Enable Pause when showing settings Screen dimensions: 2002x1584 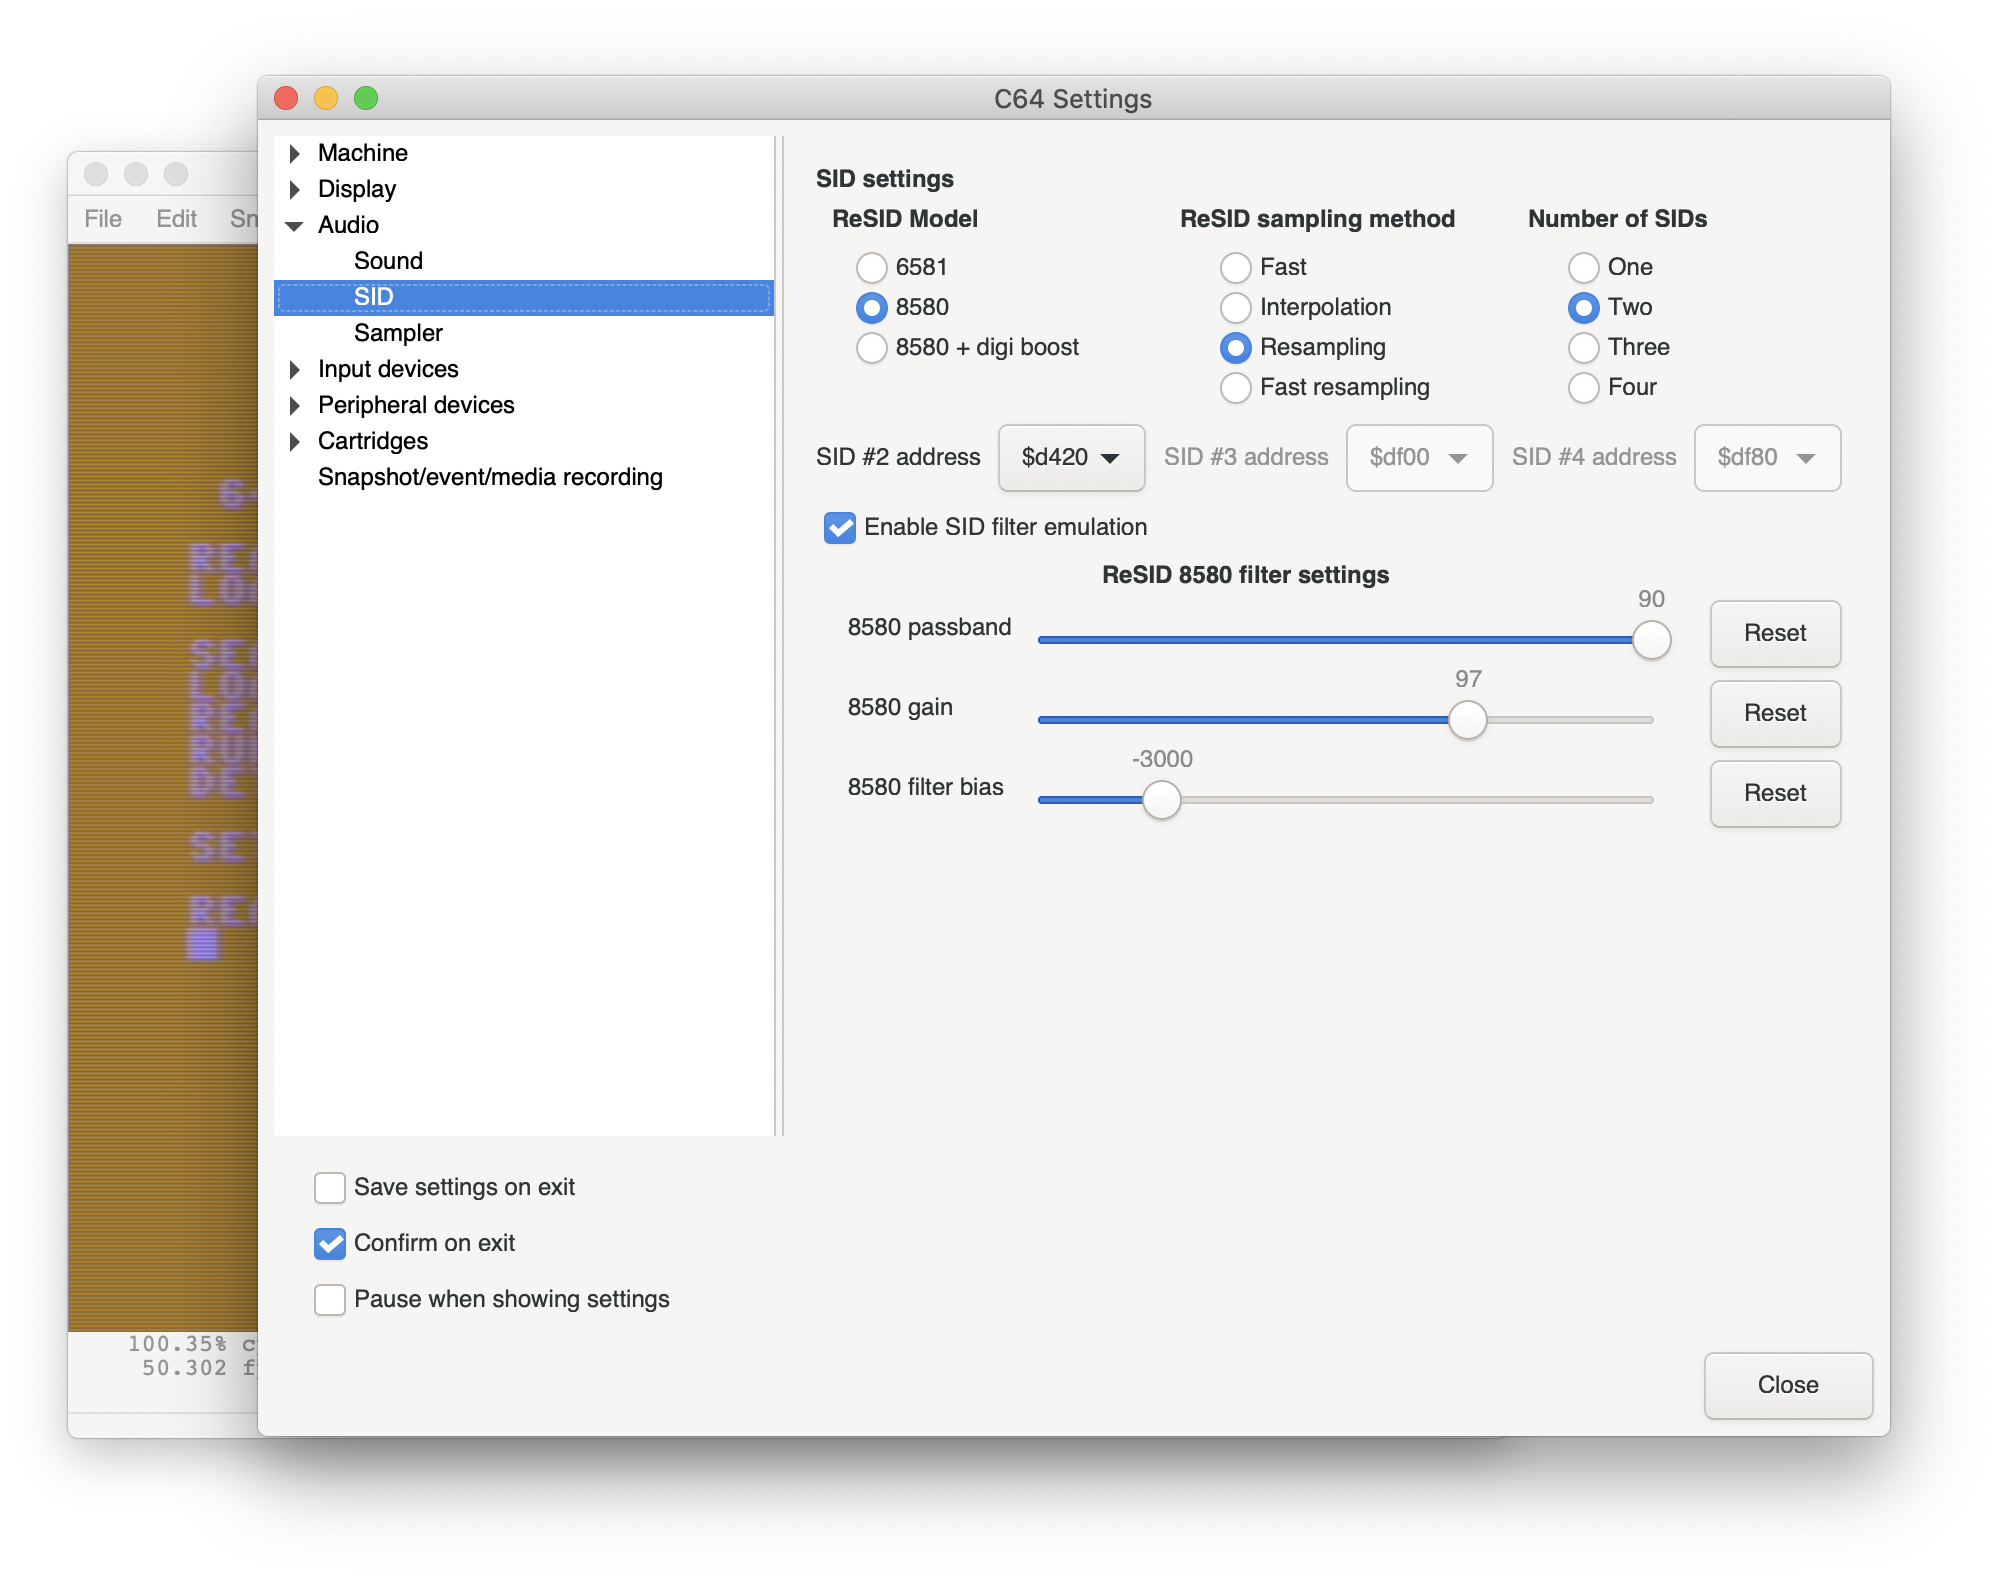[330, 1300]
